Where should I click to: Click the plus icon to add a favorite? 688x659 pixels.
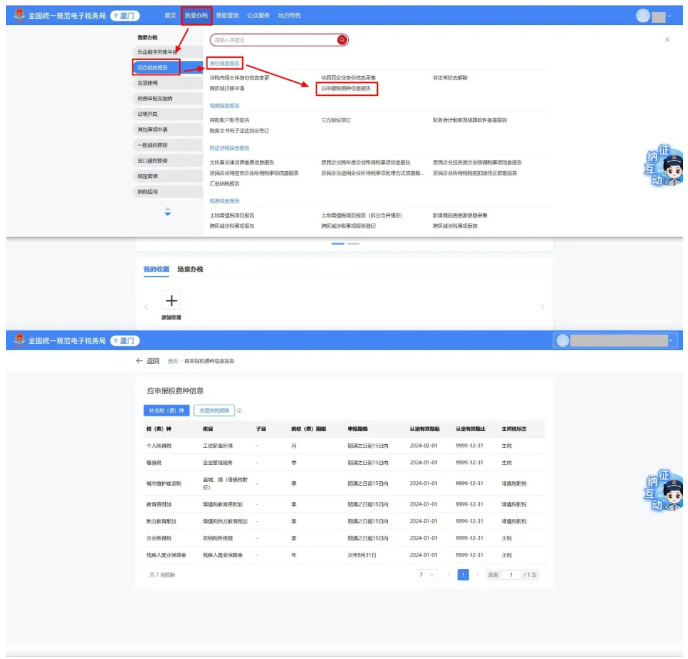pos(171,301)
